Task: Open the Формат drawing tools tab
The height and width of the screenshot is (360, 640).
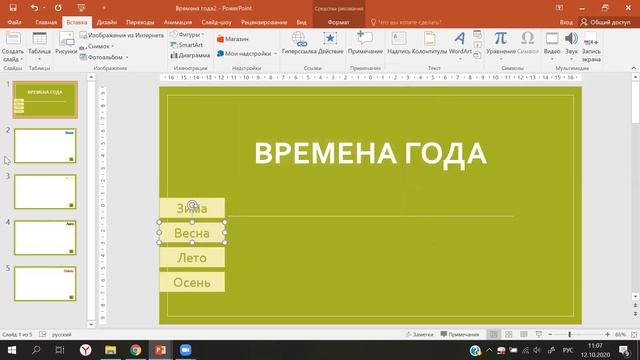Action: 338,22
